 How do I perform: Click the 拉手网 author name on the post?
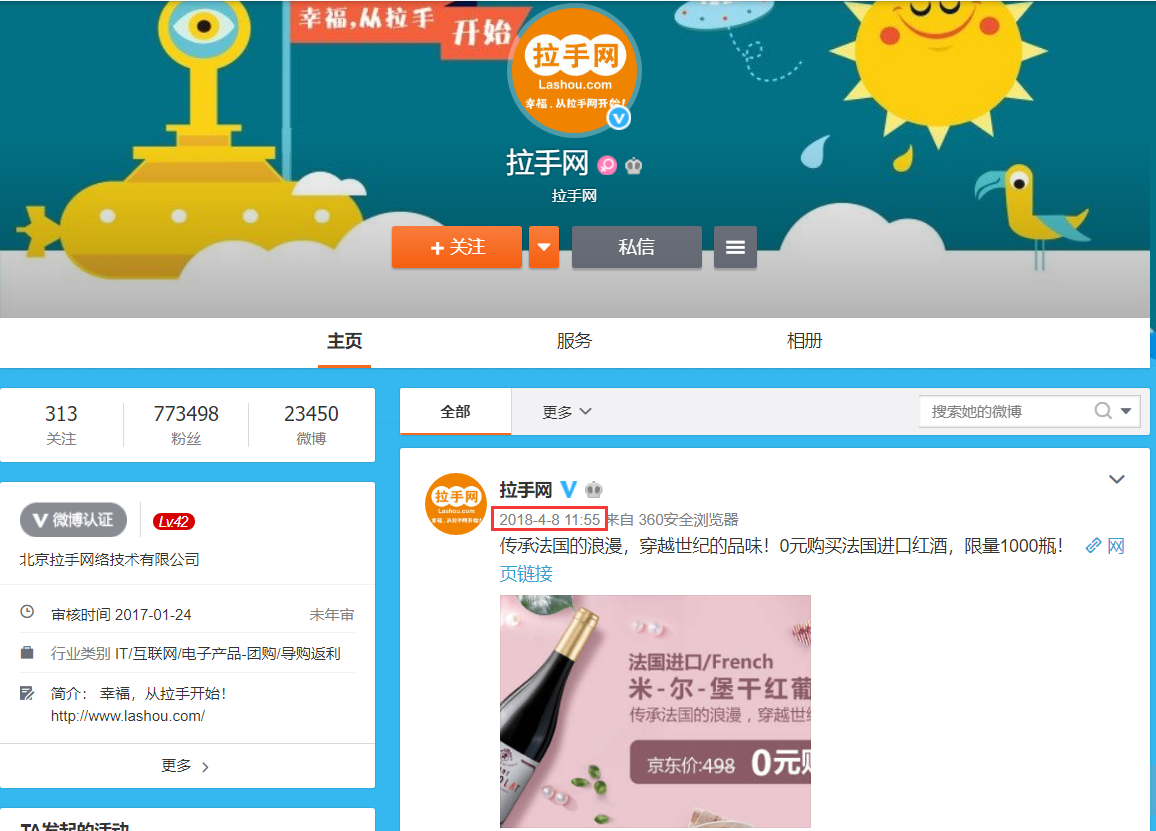pos(526,490)
